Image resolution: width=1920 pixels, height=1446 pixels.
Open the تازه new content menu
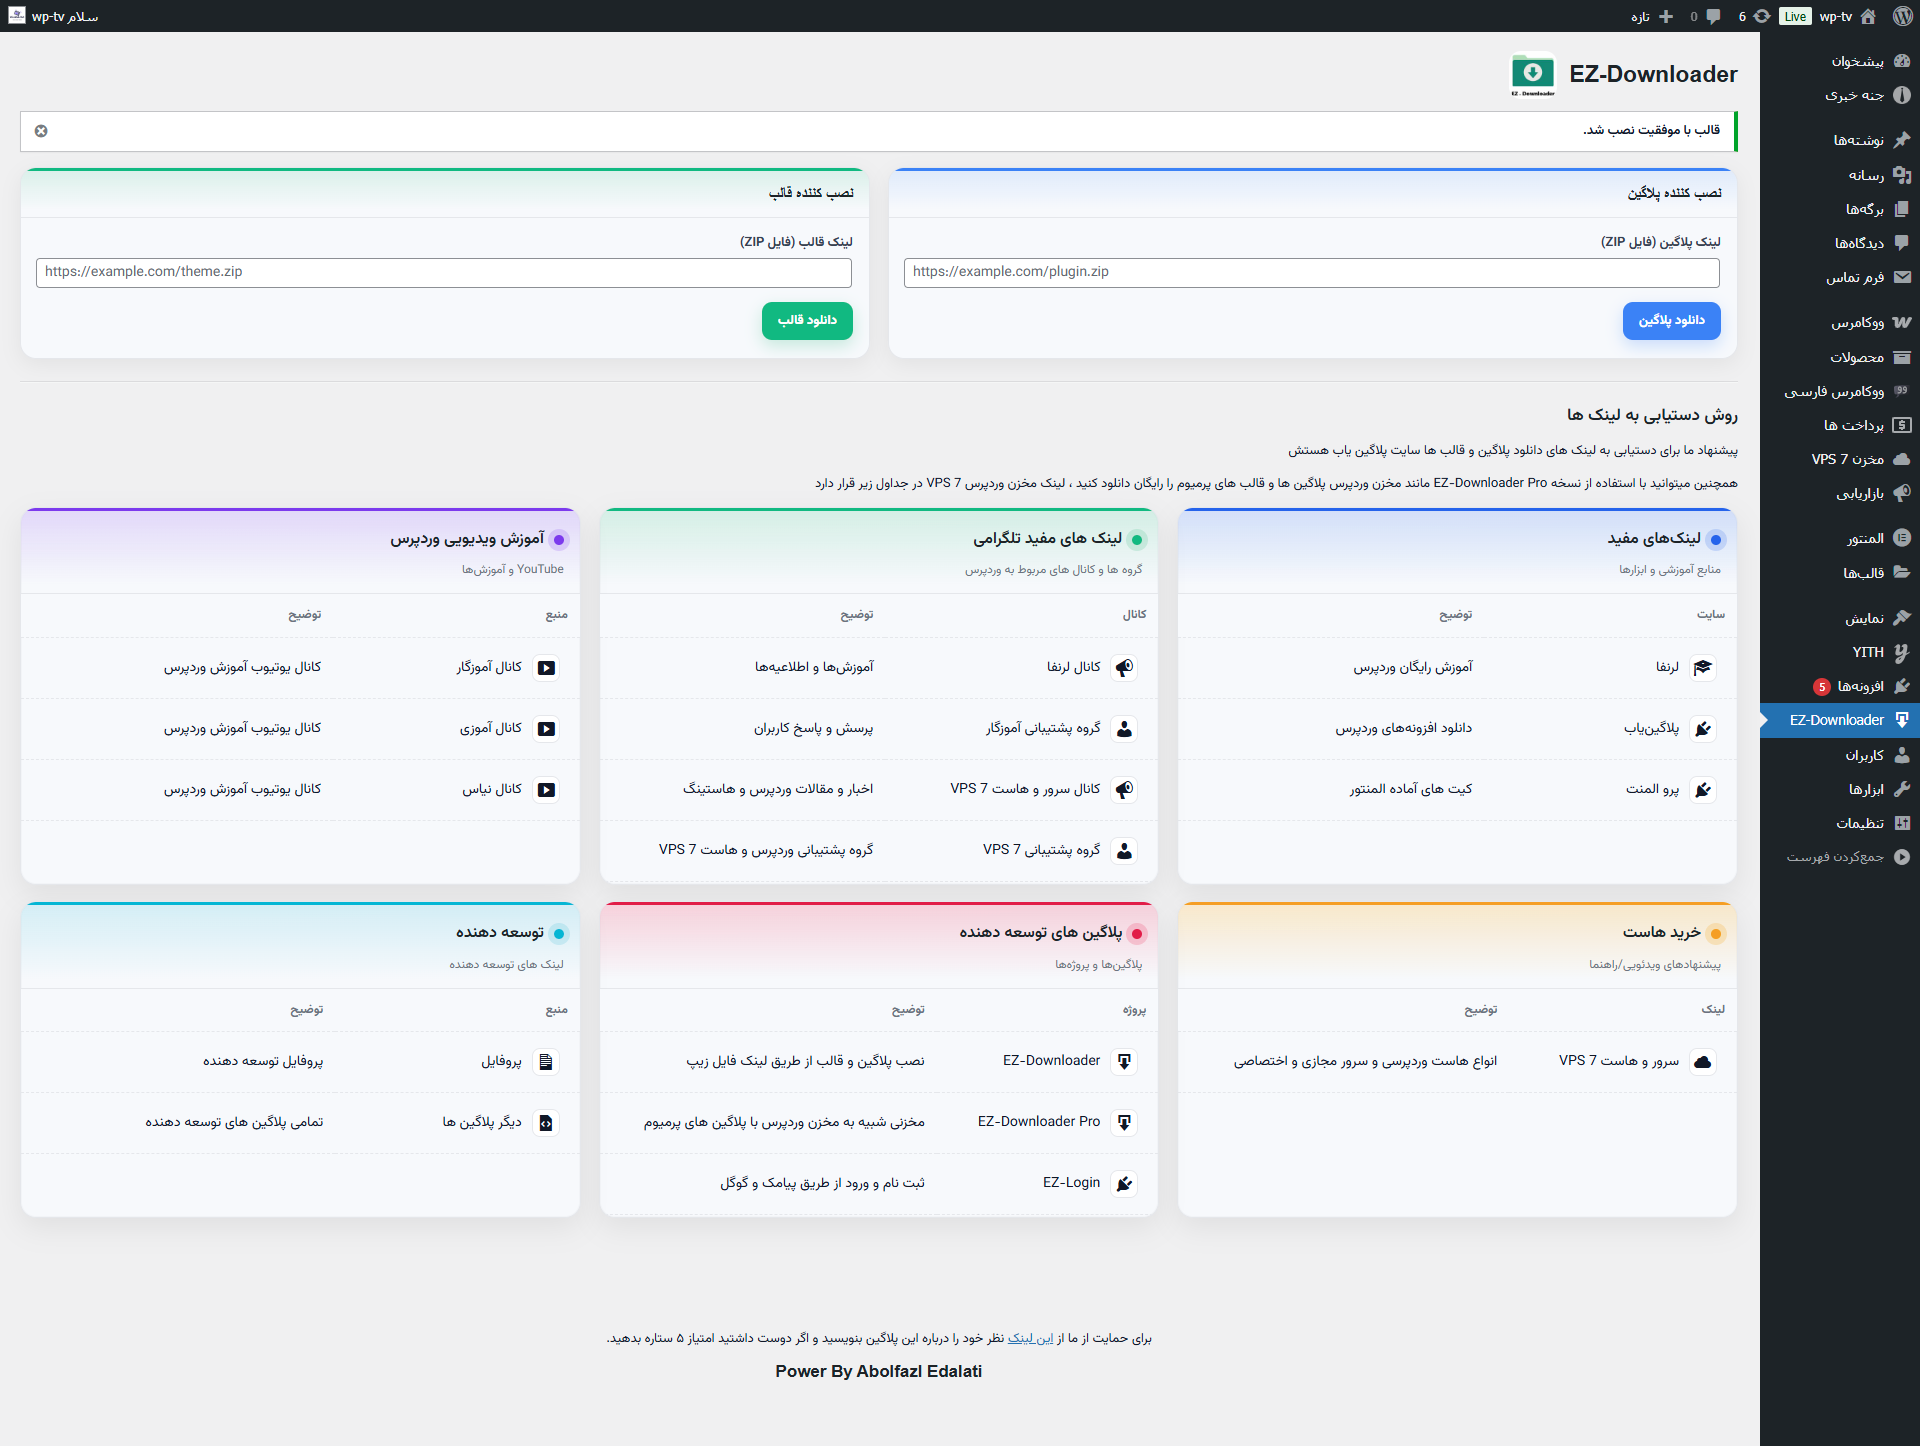click(1652, 16)
